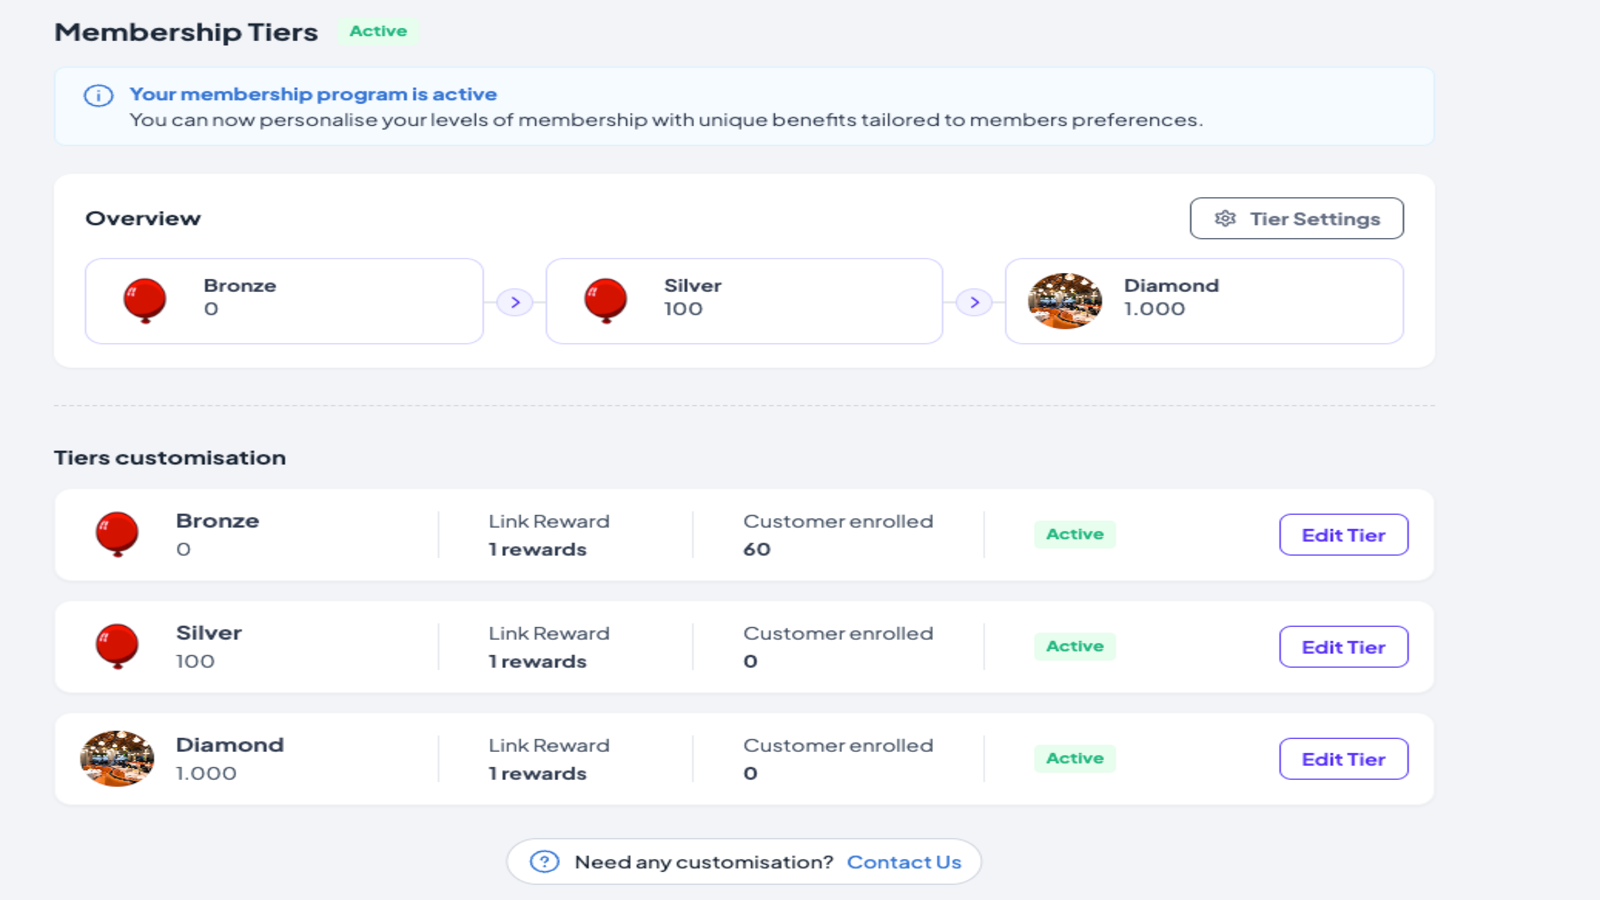The height and width of the screenshot is (900, 1600).
Task: Toggle the Active status badge on Bronze tier
Action: coord(1074,534)
